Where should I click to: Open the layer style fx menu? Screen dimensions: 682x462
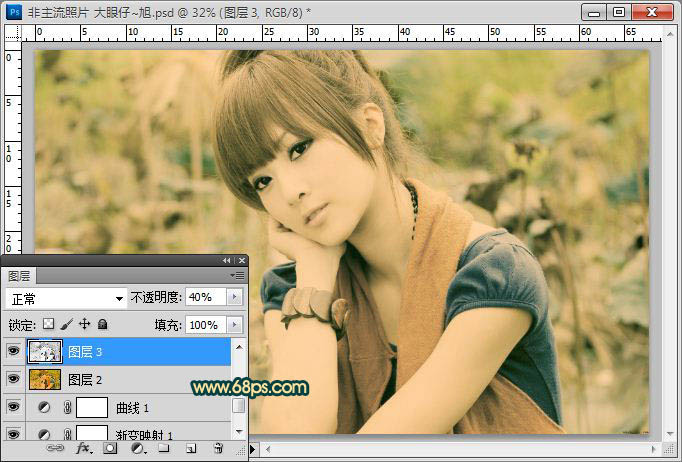pos(84,449)
